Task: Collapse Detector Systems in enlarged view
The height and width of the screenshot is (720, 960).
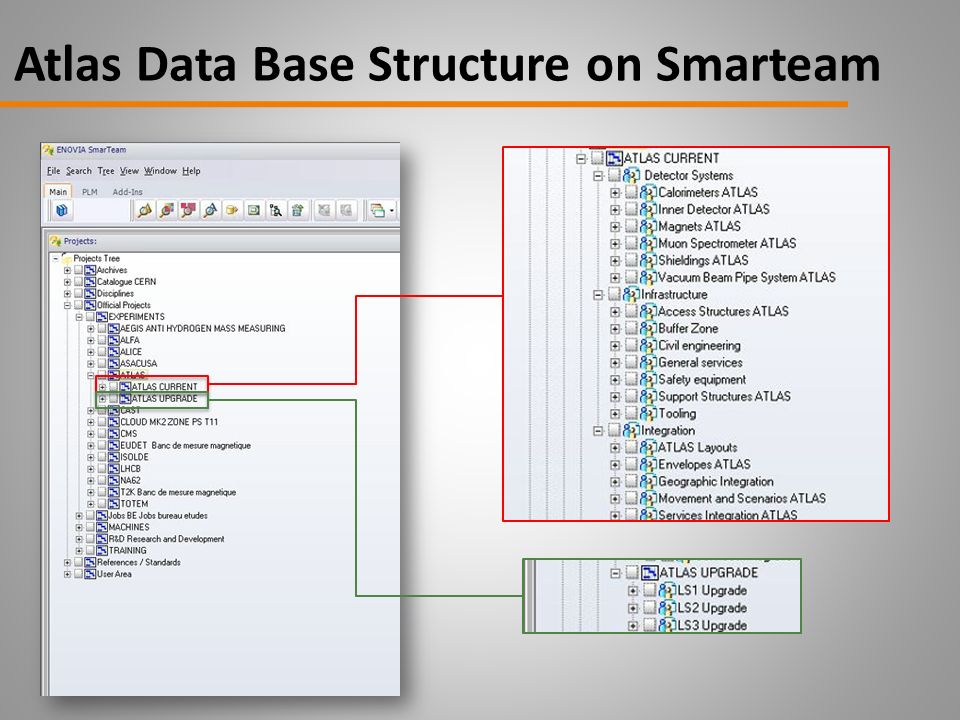Action: [598, 176]
